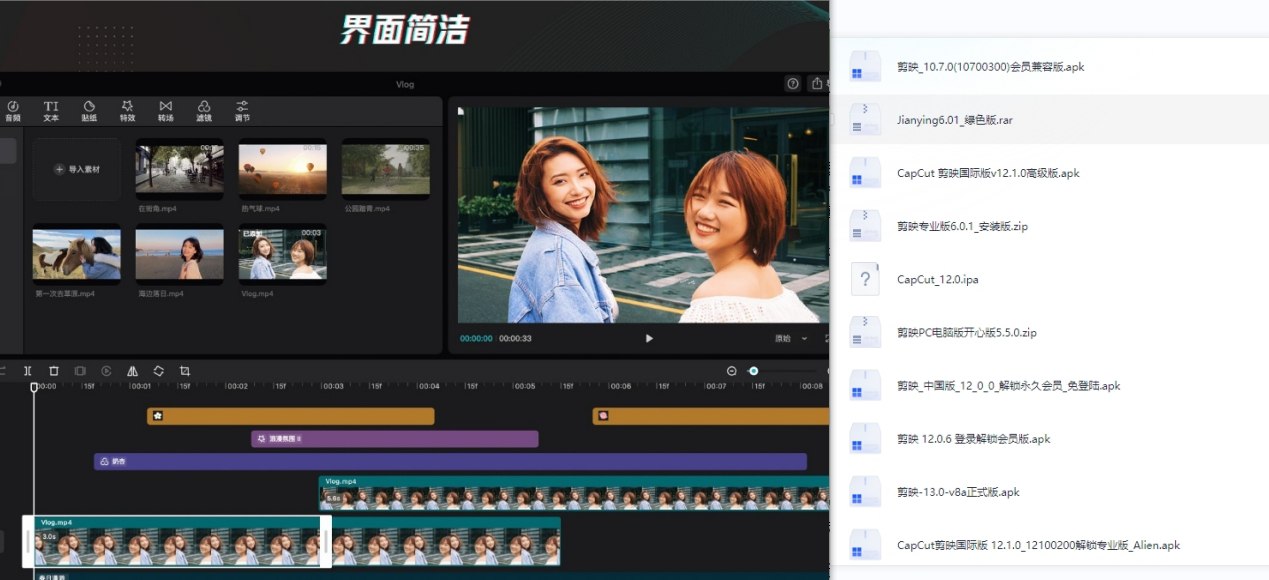
Task: Select the split tool in the timeline toolbar
Action: [x=27, y=371]
